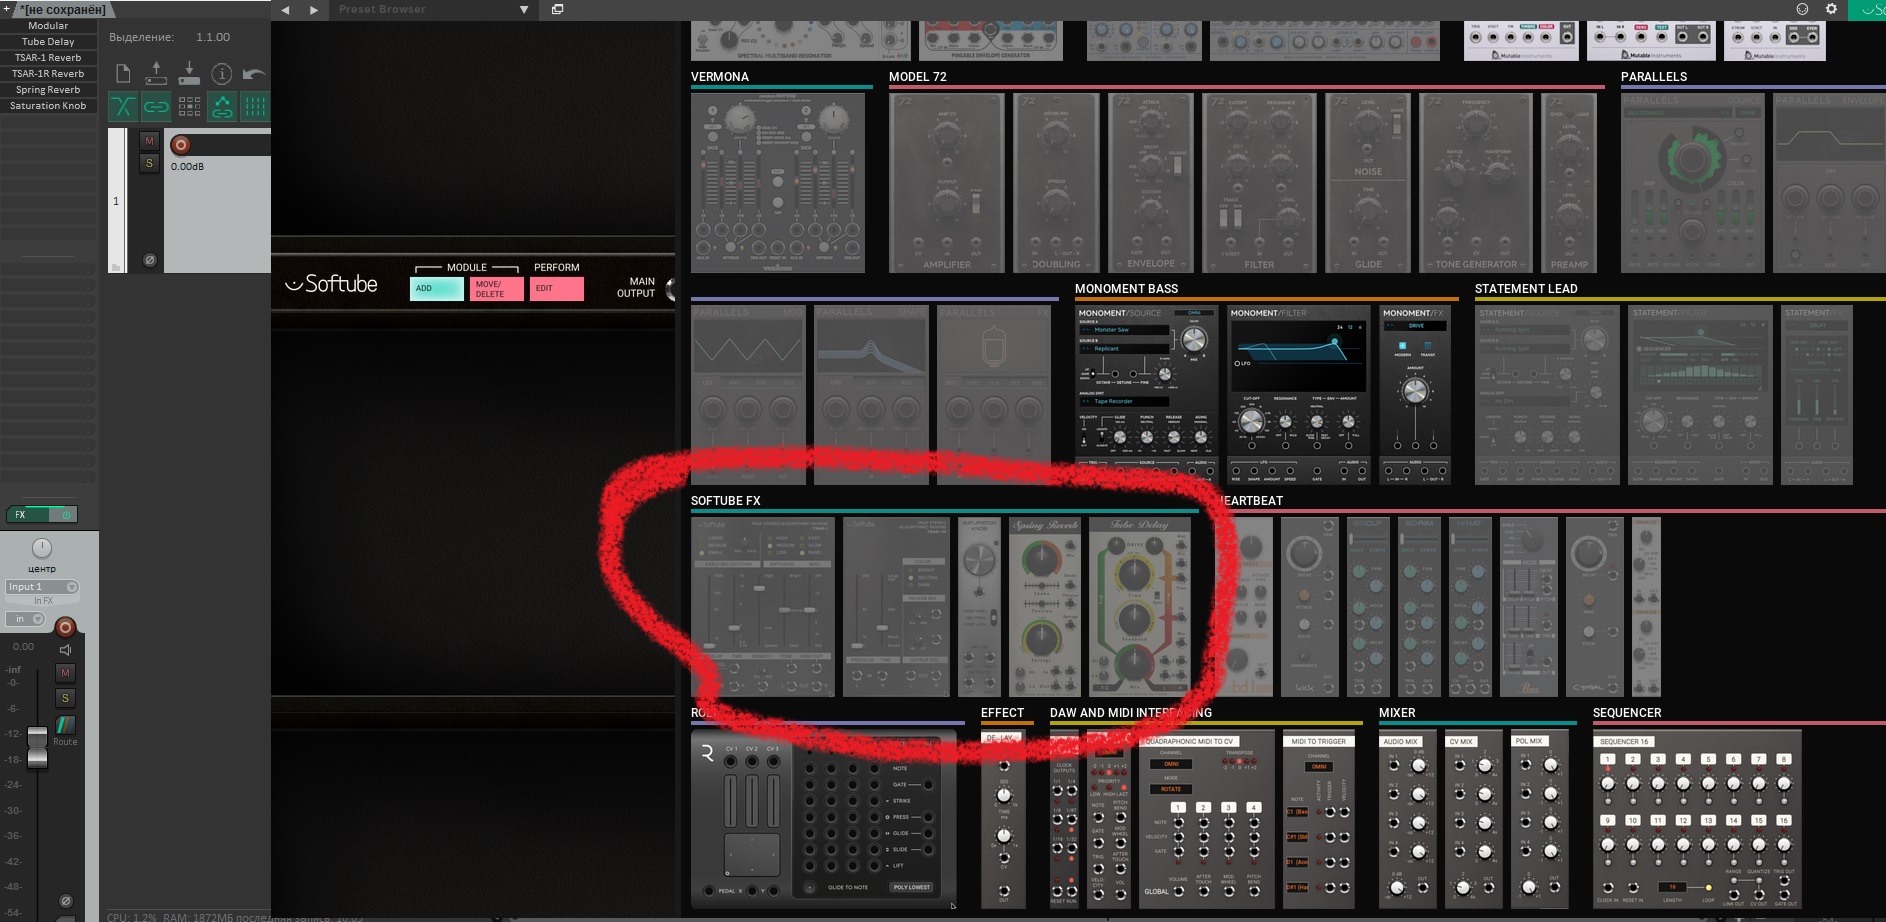This screenshot has height=922, width=1886.
Task: Mute track 1 in the track panel
Action: (149, 141)
